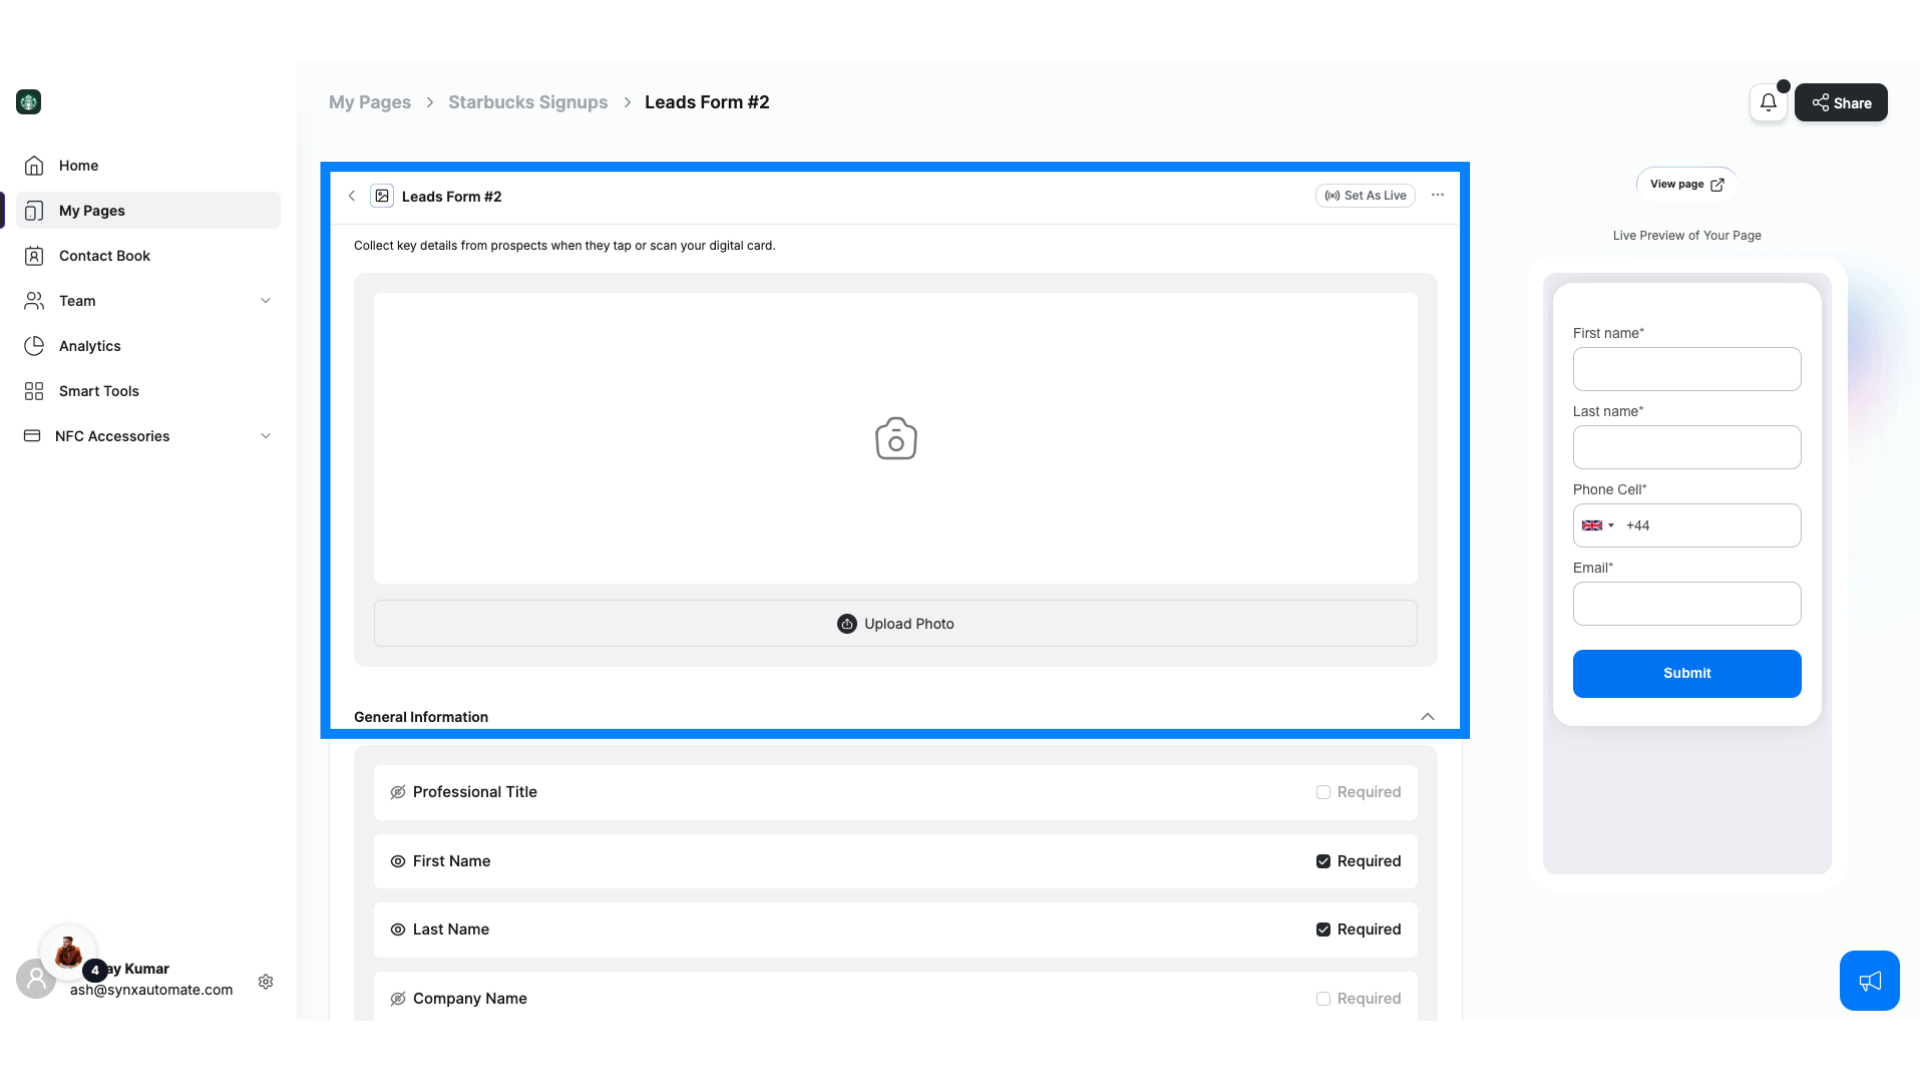
Task: Click the Share button icon
Action: 1820,102
